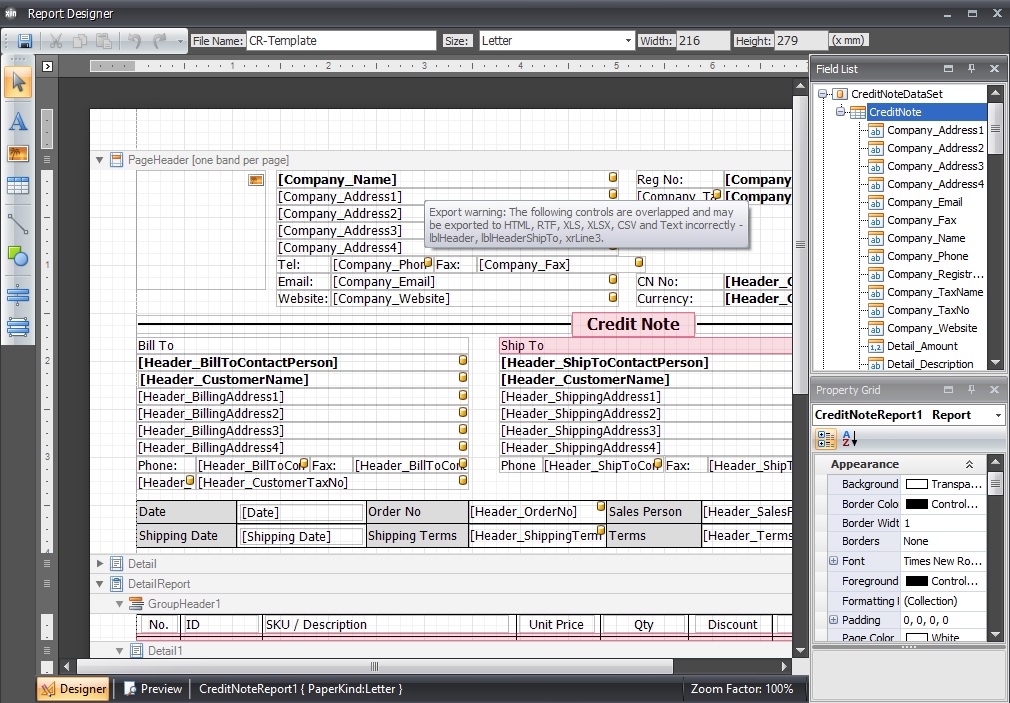Click the Cut scissors icon

pos(56,41)
